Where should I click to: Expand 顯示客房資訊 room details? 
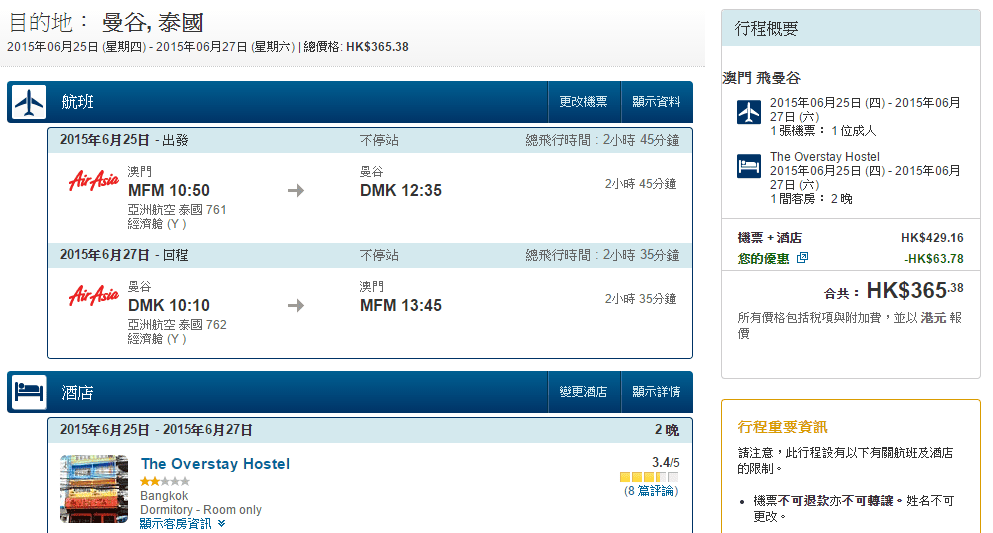coord(182,523)
